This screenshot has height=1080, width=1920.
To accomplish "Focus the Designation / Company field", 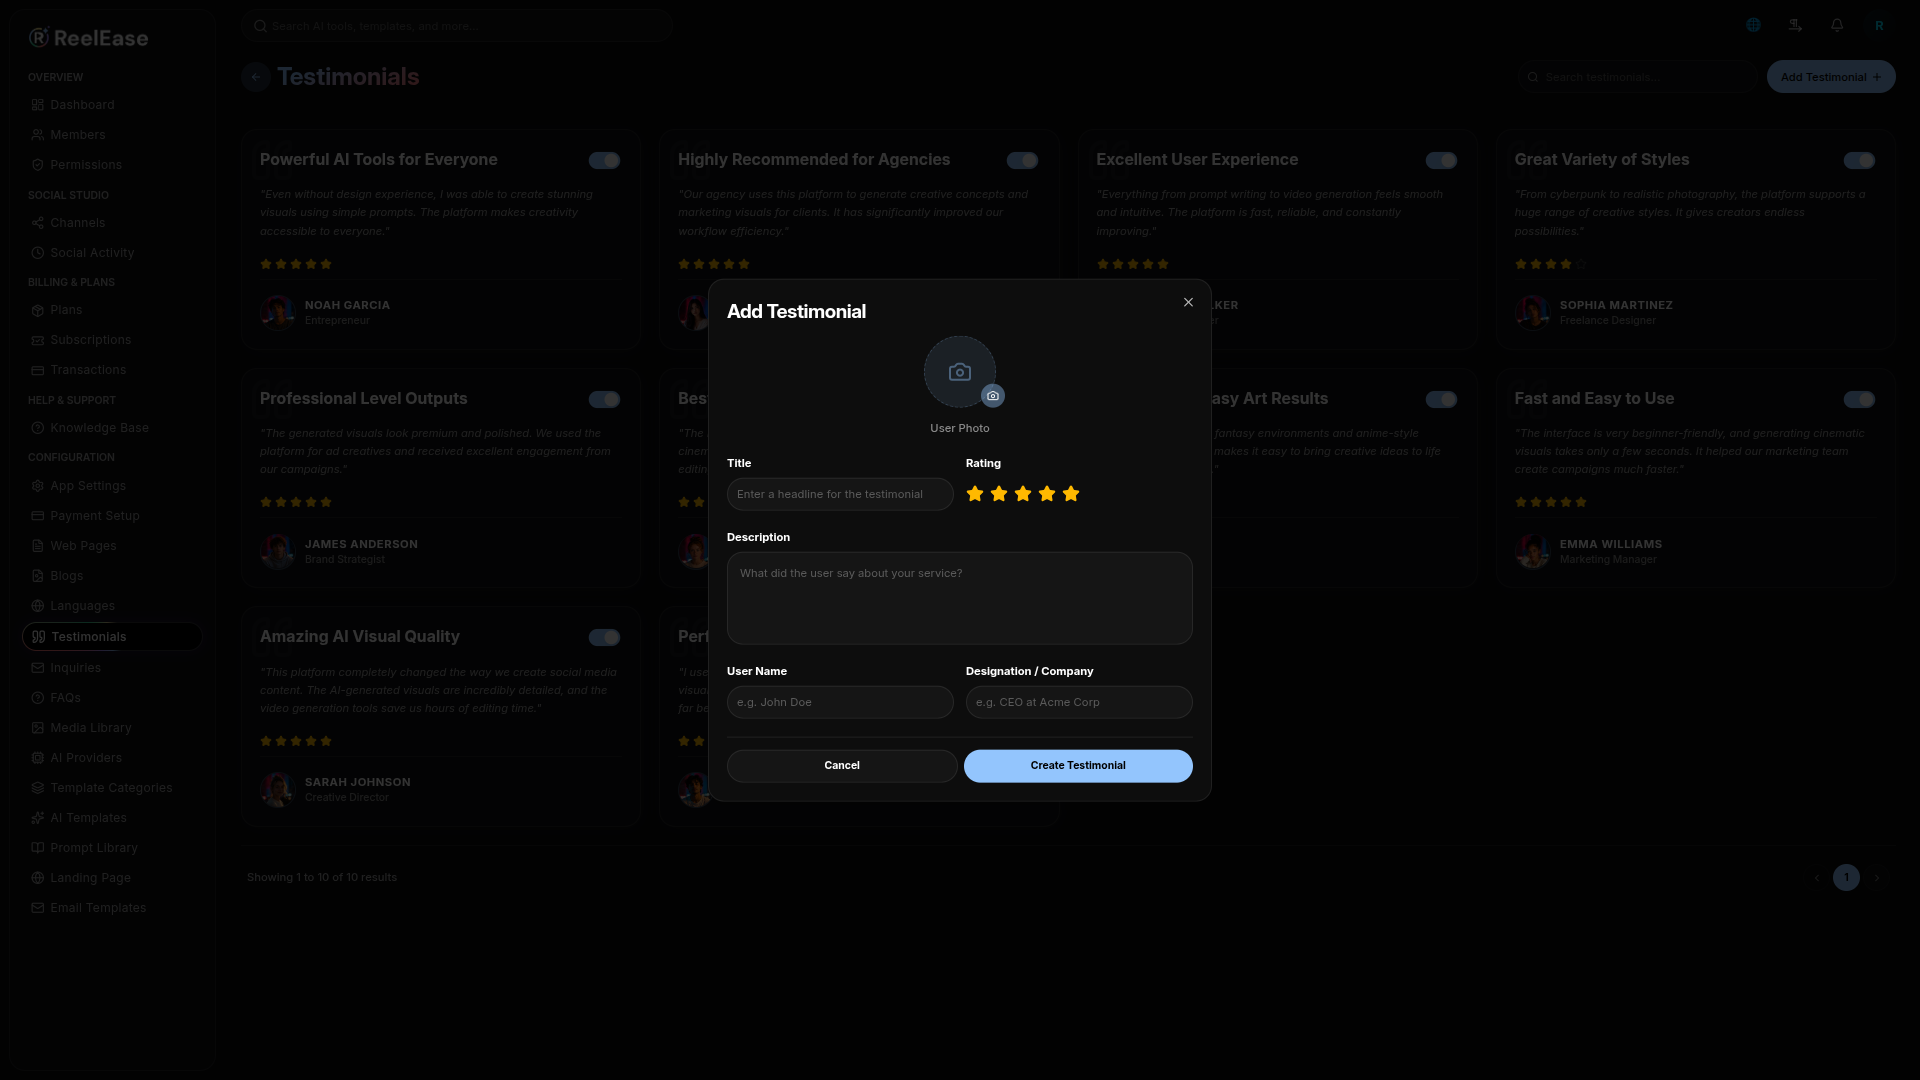I will click(1079, 702).
